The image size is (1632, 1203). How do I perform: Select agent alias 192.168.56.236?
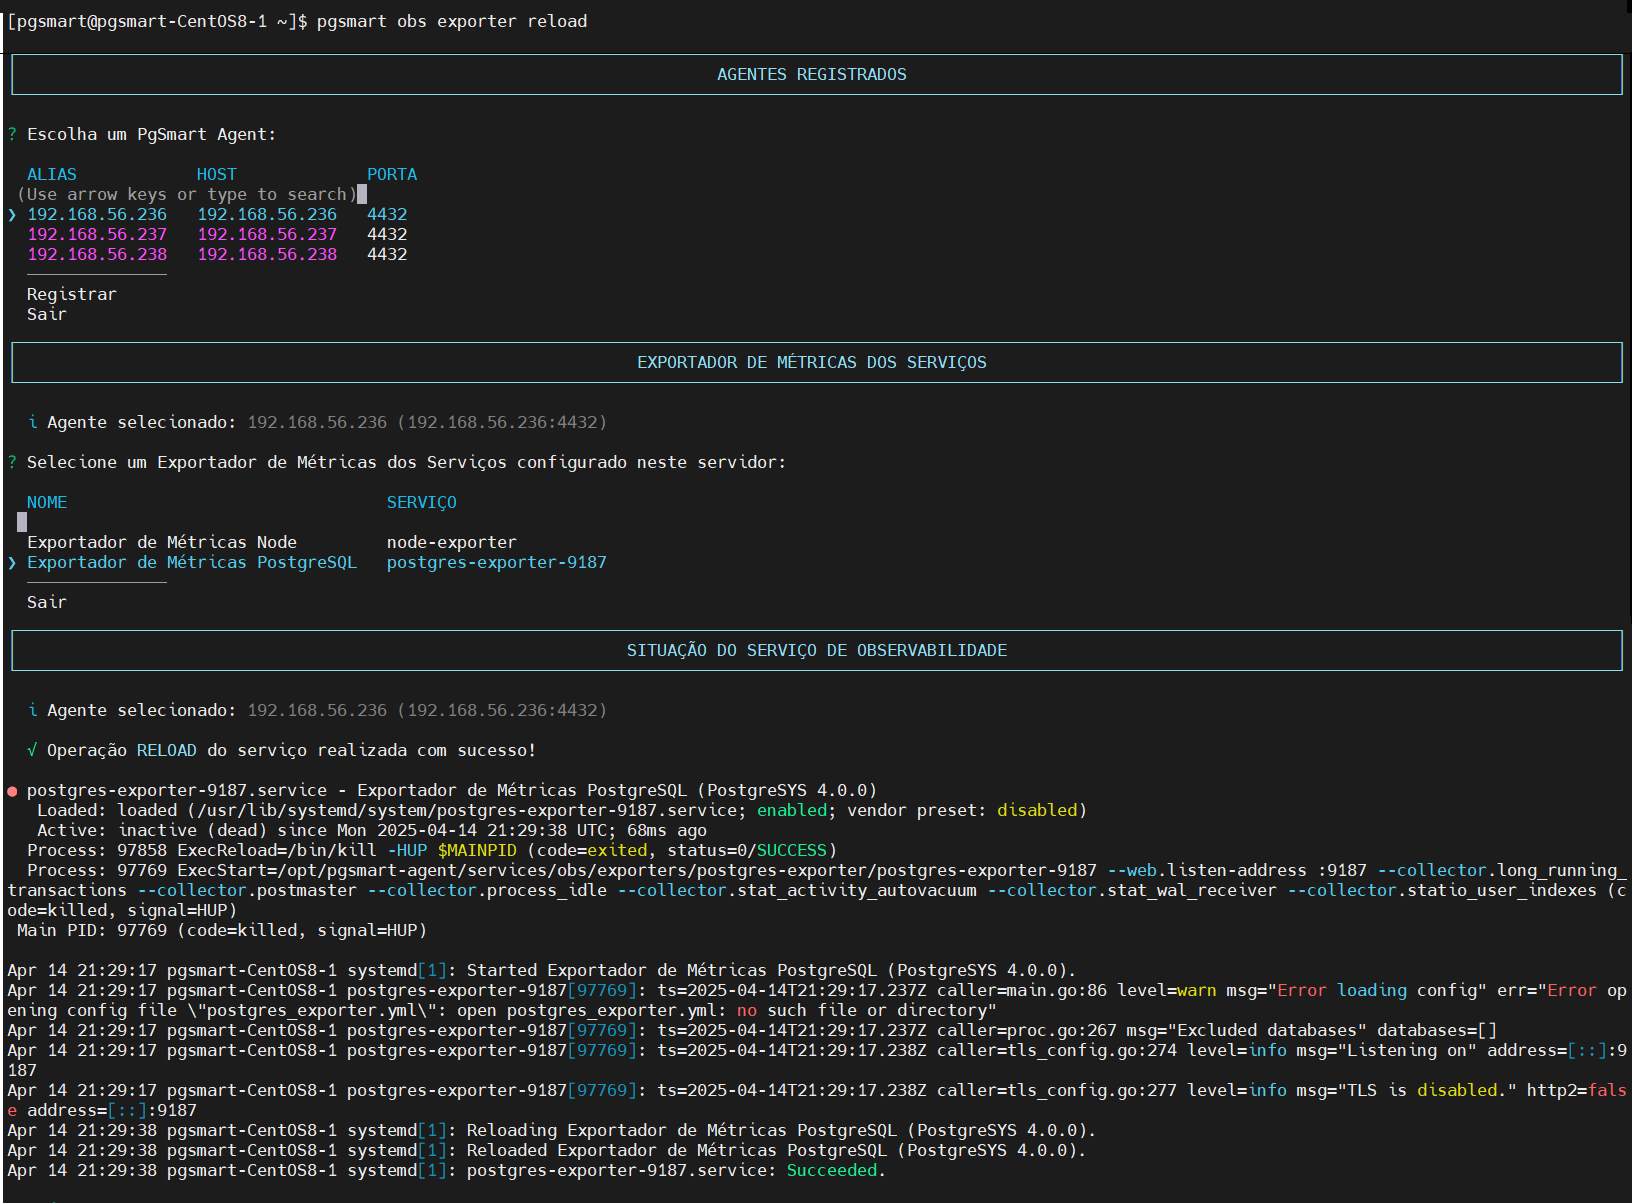97,214
